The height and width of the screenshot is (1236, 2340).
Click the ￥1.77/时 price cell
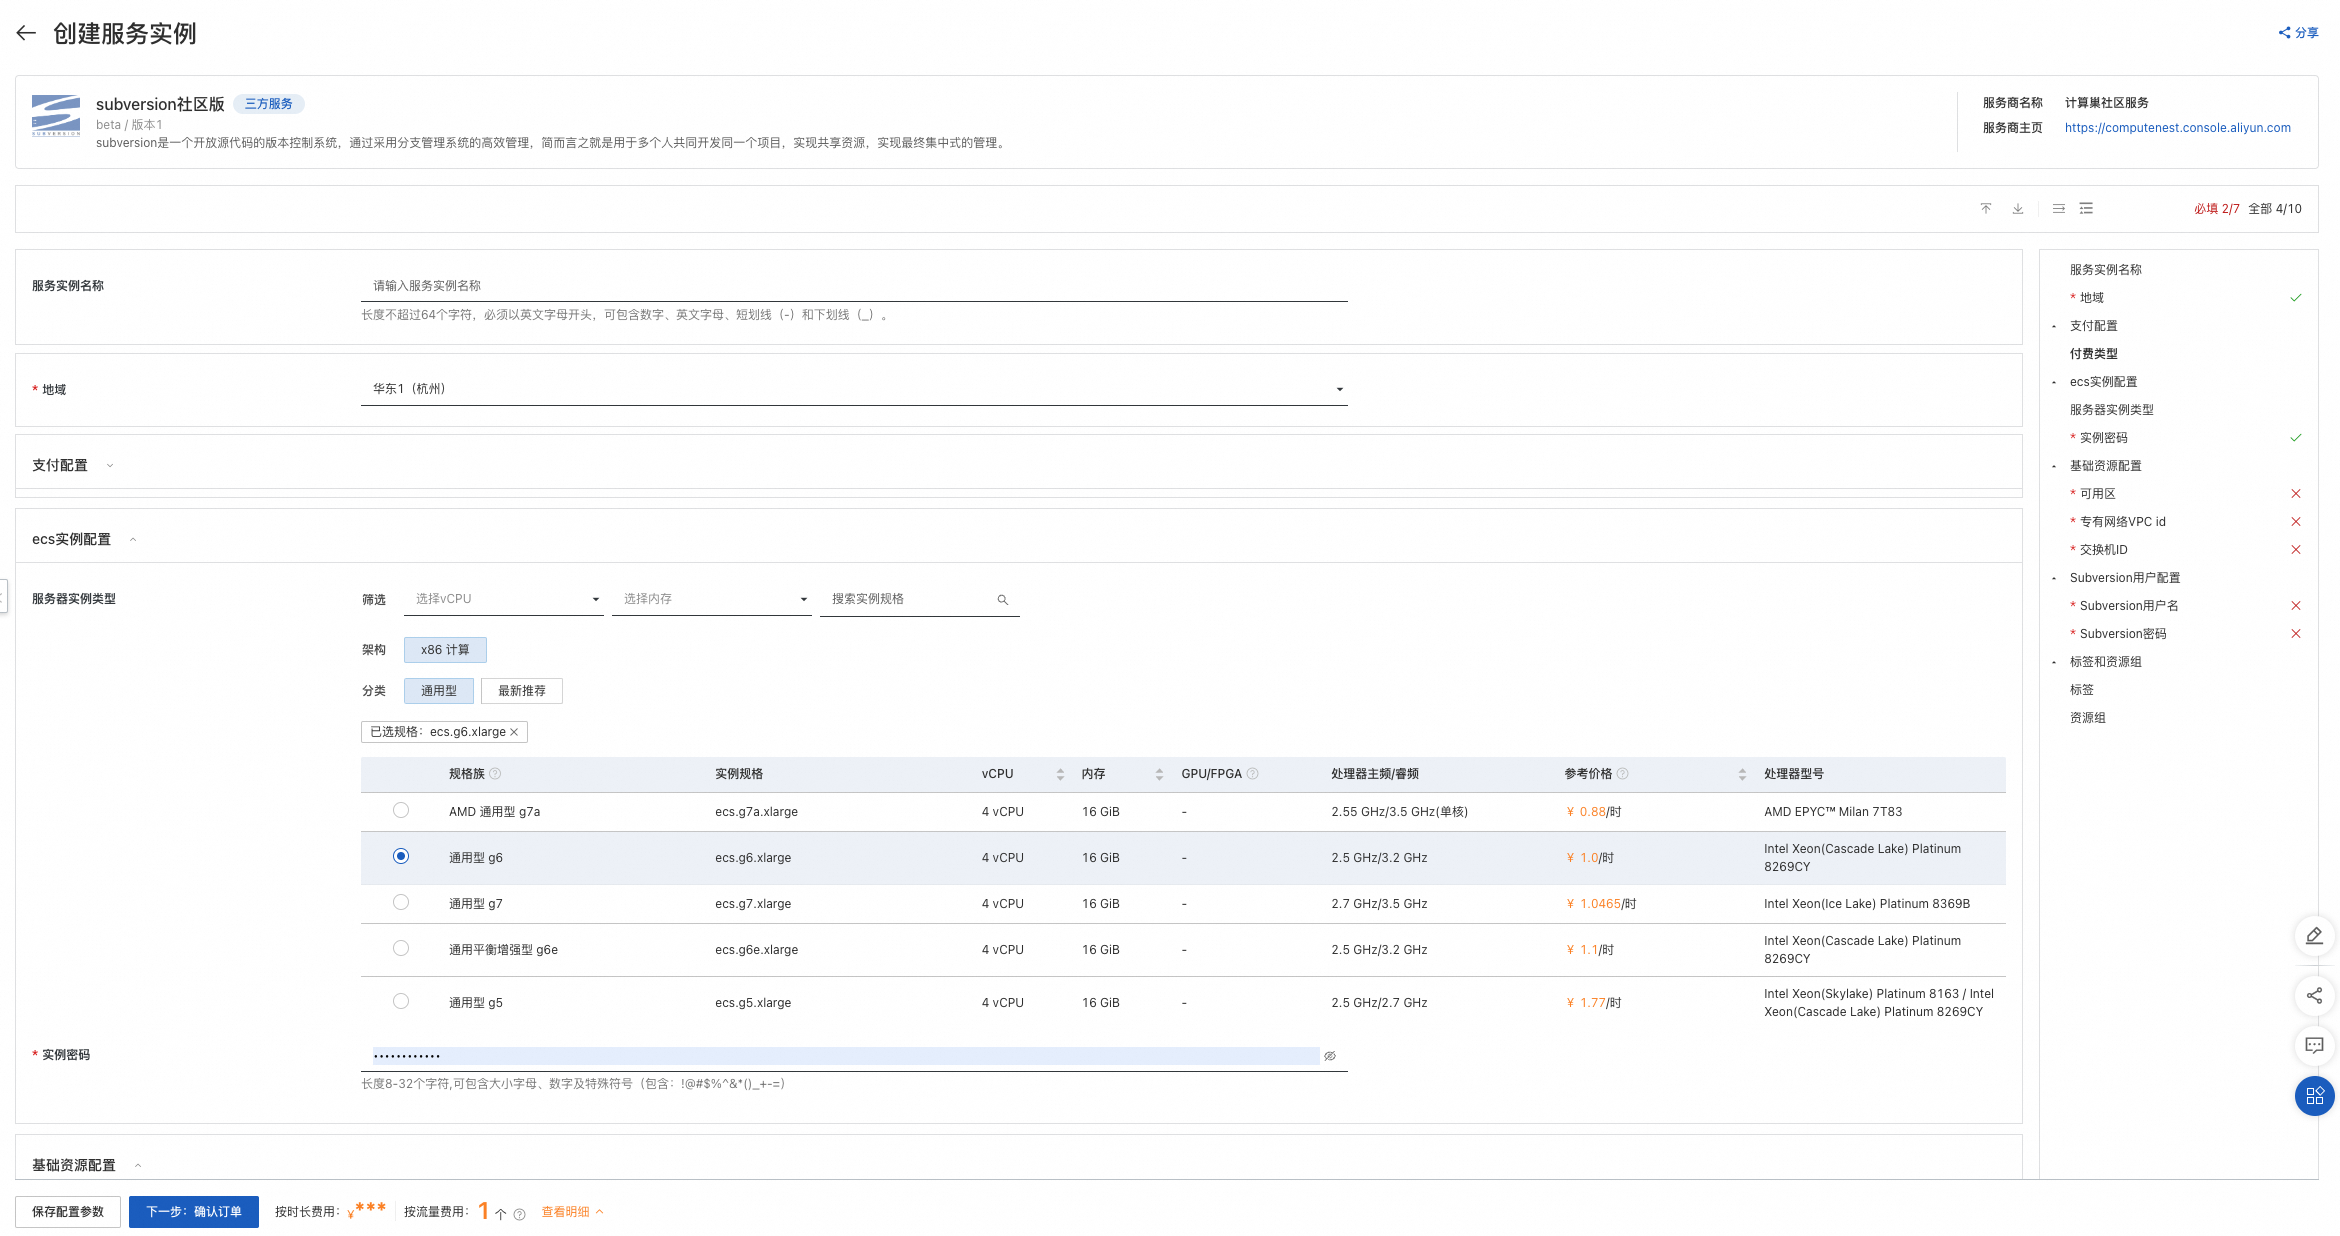point(1594,1003)
